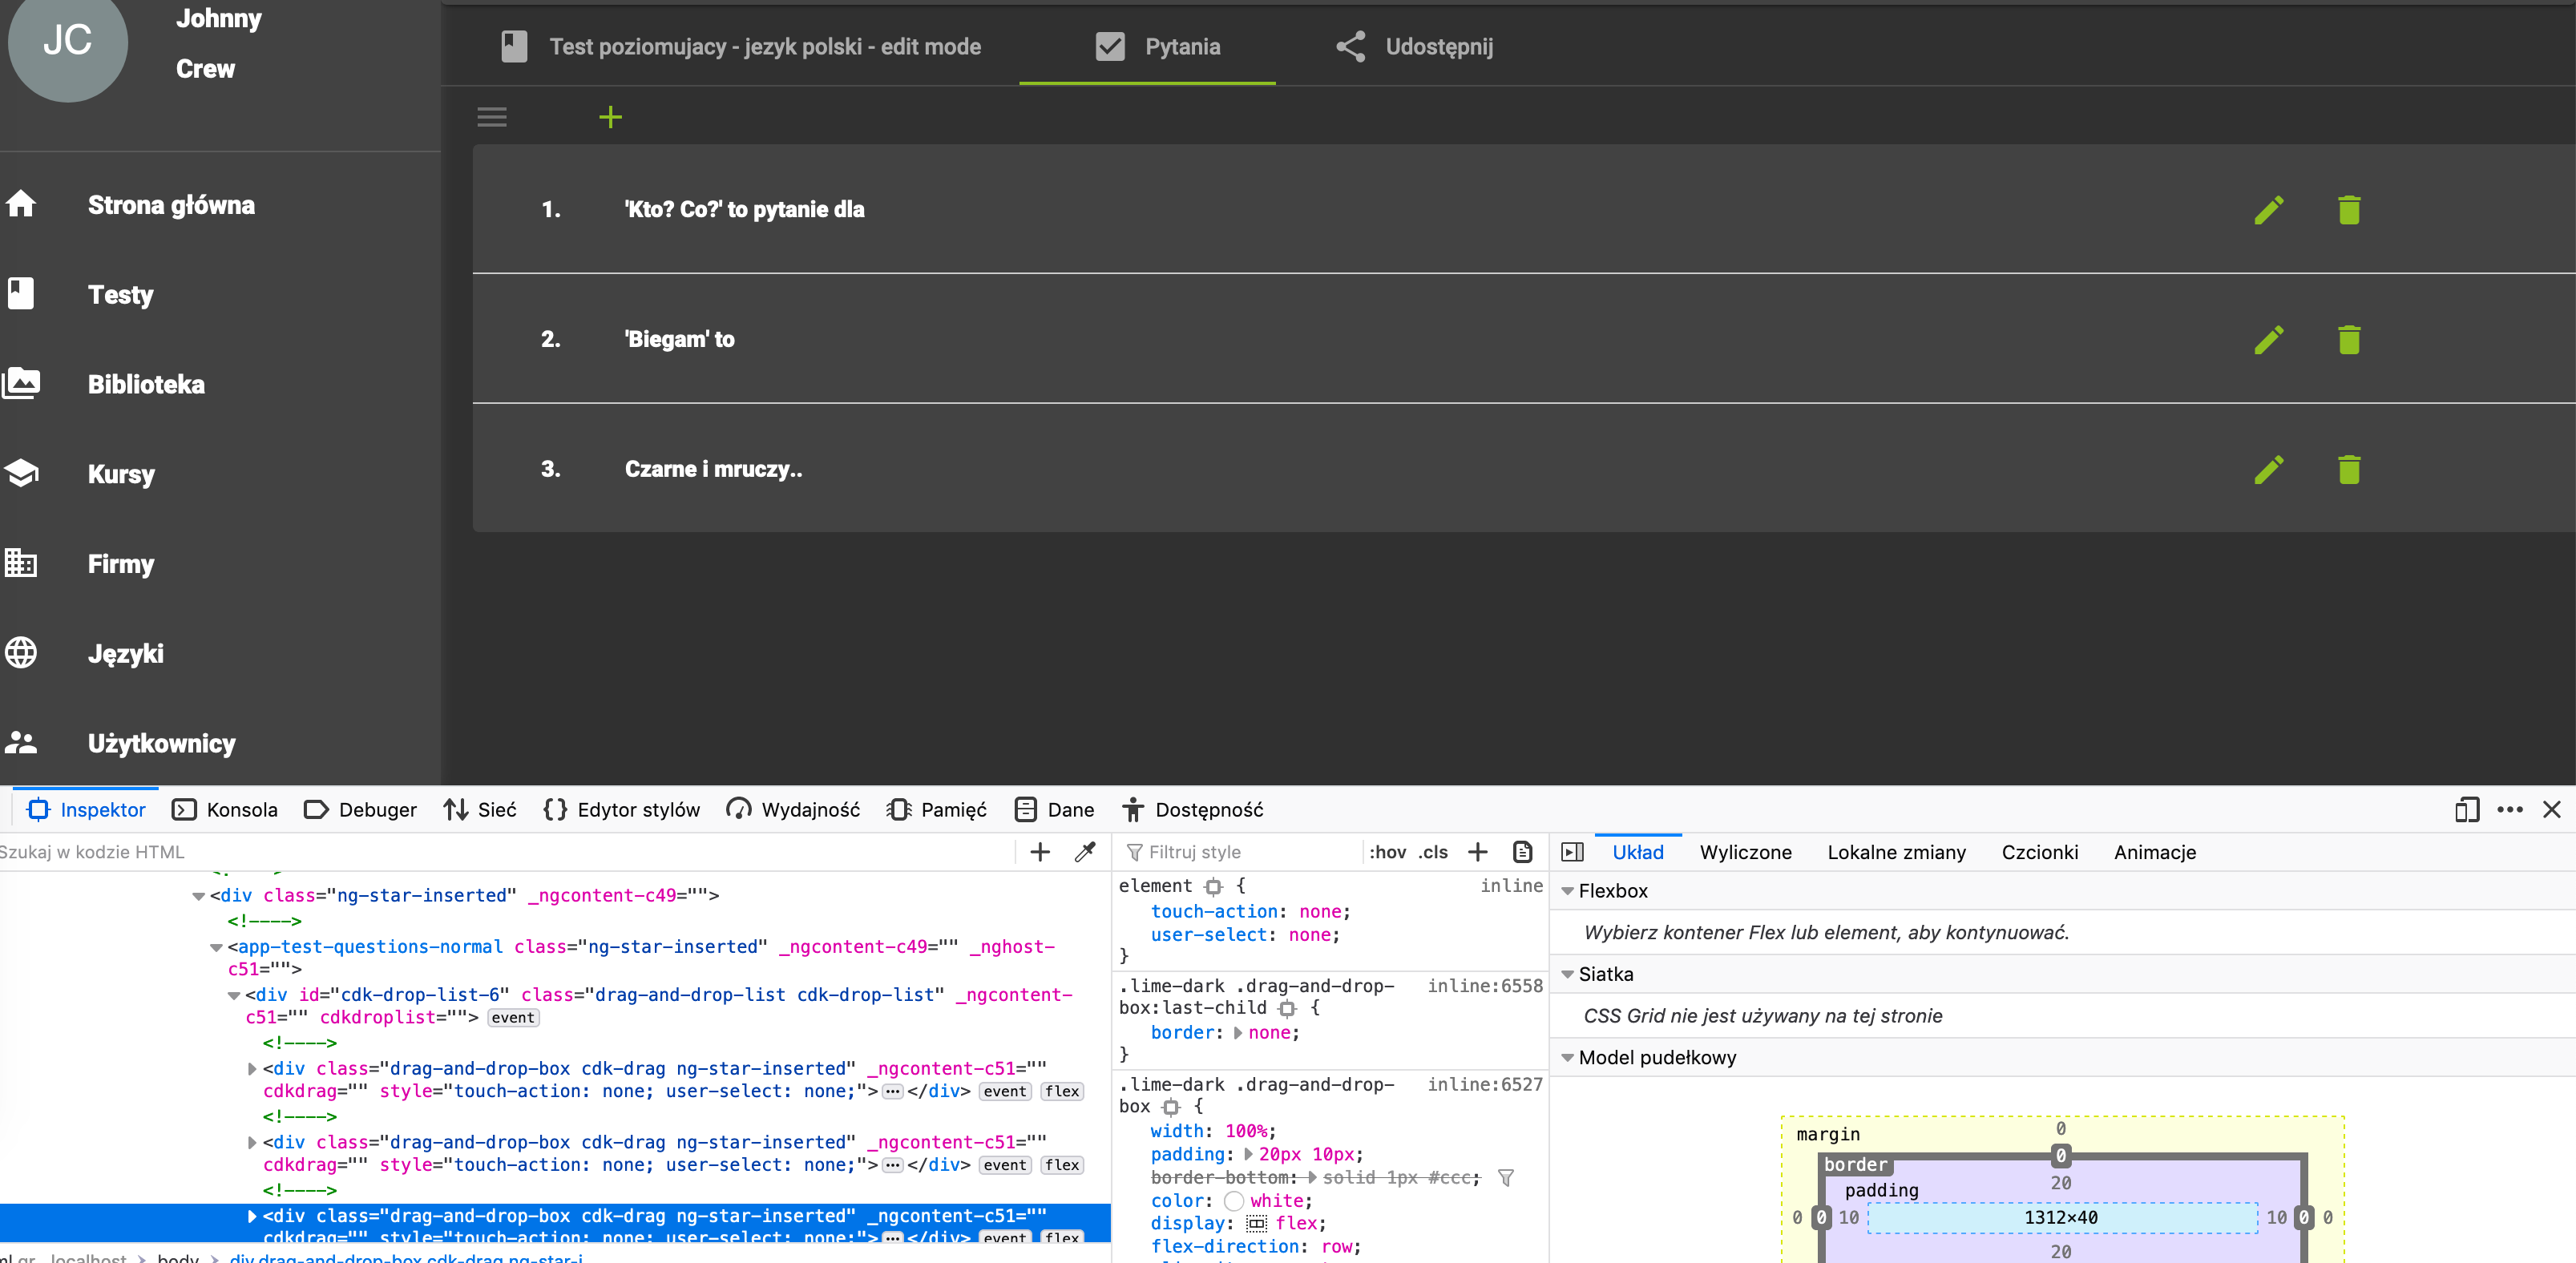
Task: Click edit pencil for question 3
Action: (2268, 469)
